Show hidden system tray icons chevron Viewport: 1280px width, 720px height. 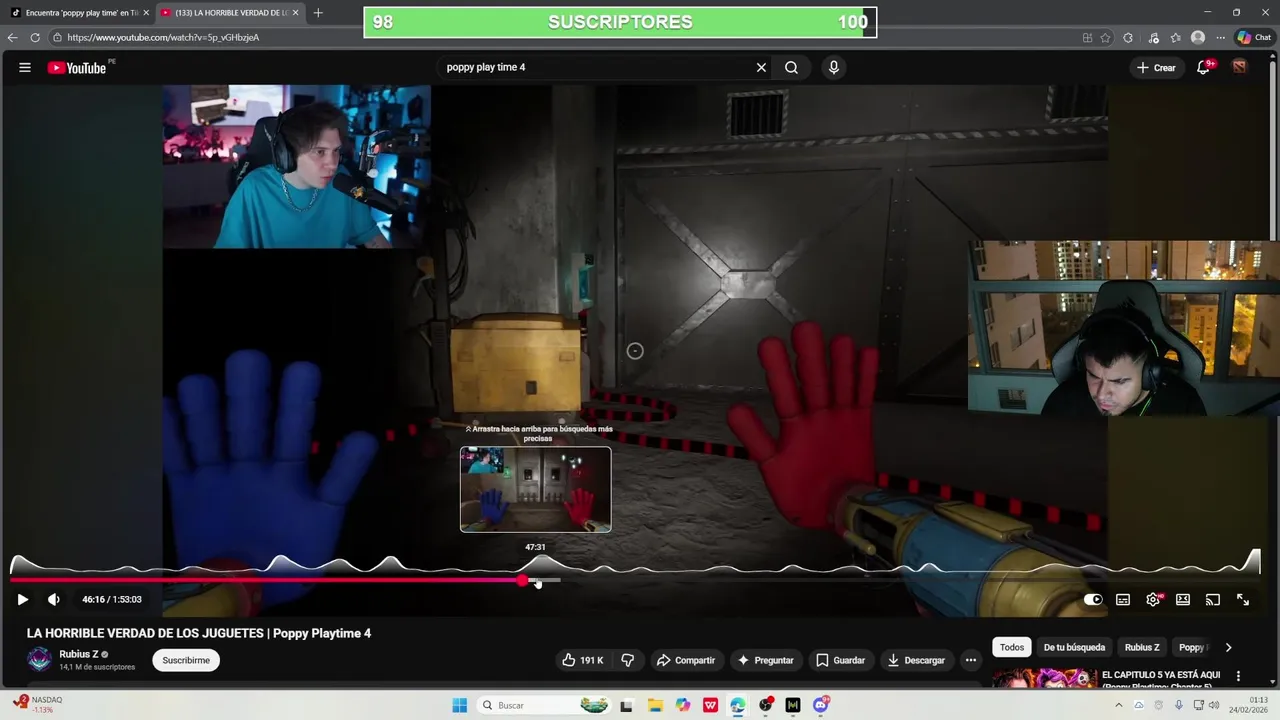[x=1118, y=705]
